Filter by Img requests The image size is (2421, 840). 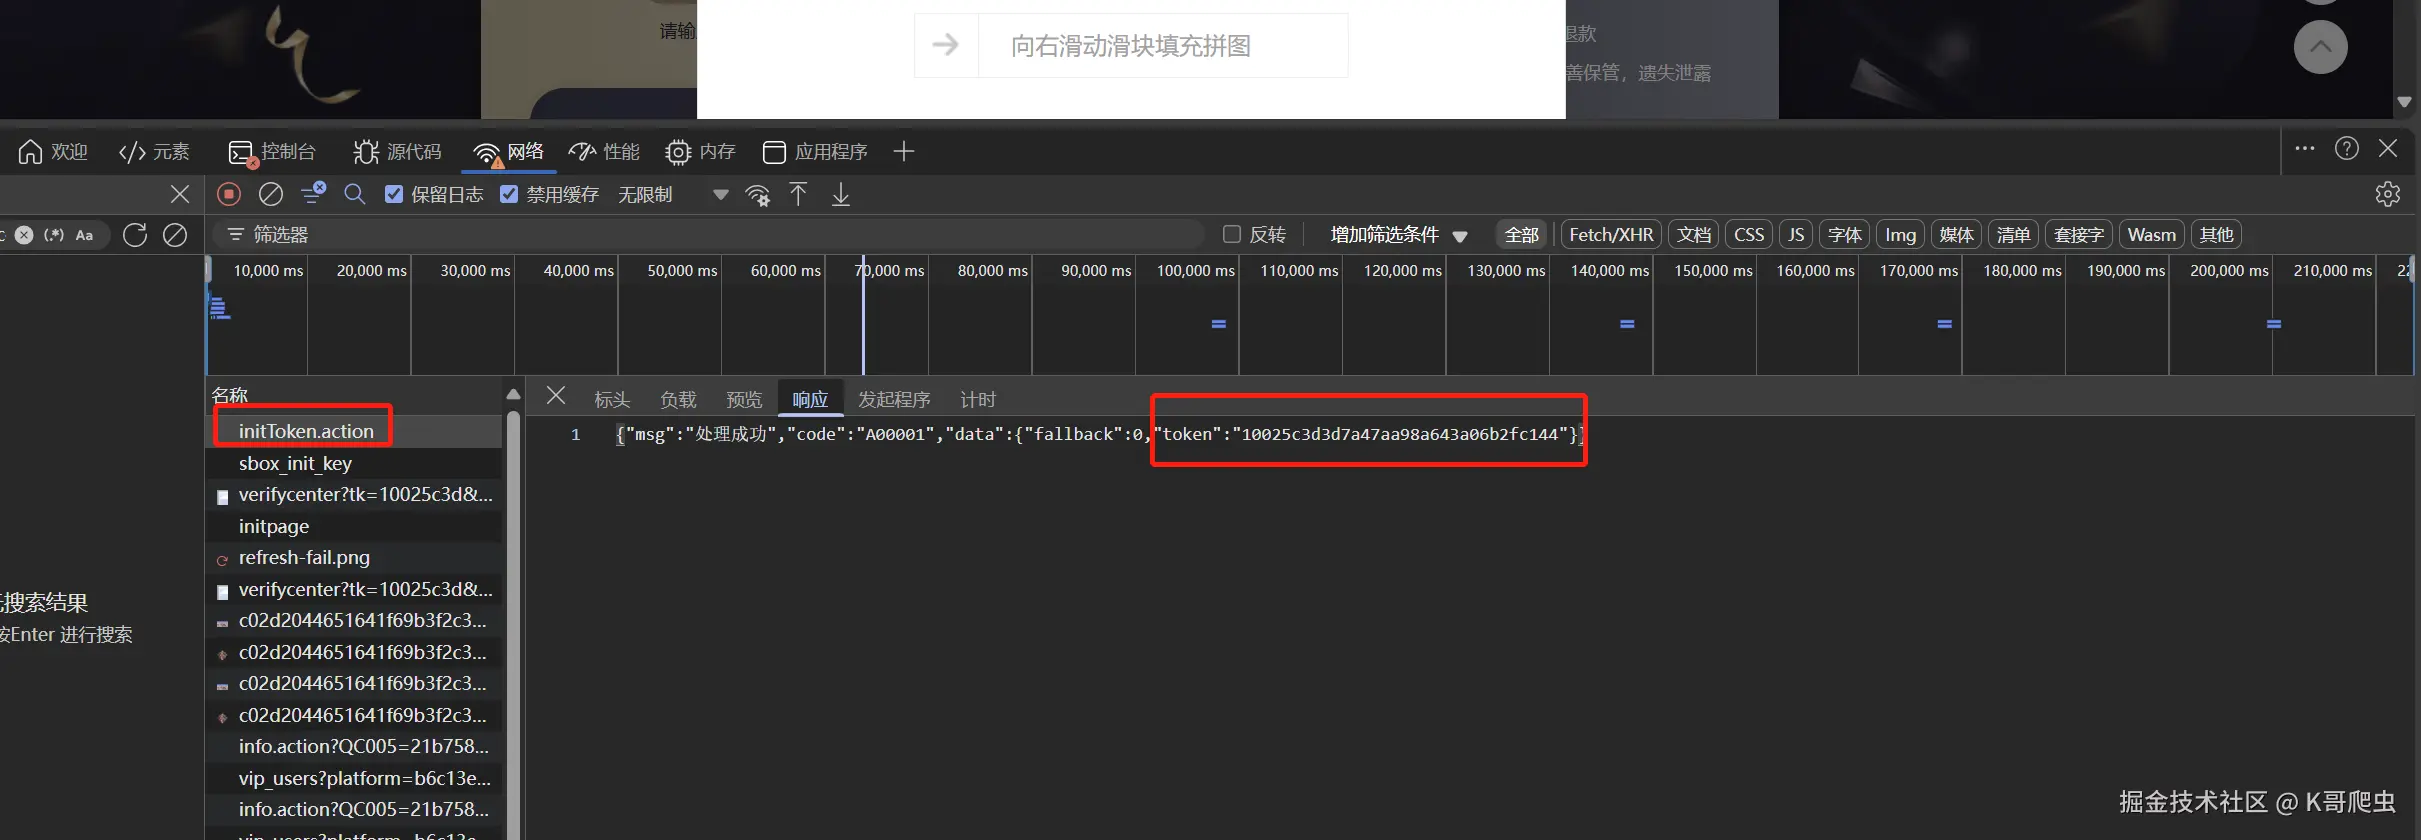pyautogui.click(x=1901, y=235)
